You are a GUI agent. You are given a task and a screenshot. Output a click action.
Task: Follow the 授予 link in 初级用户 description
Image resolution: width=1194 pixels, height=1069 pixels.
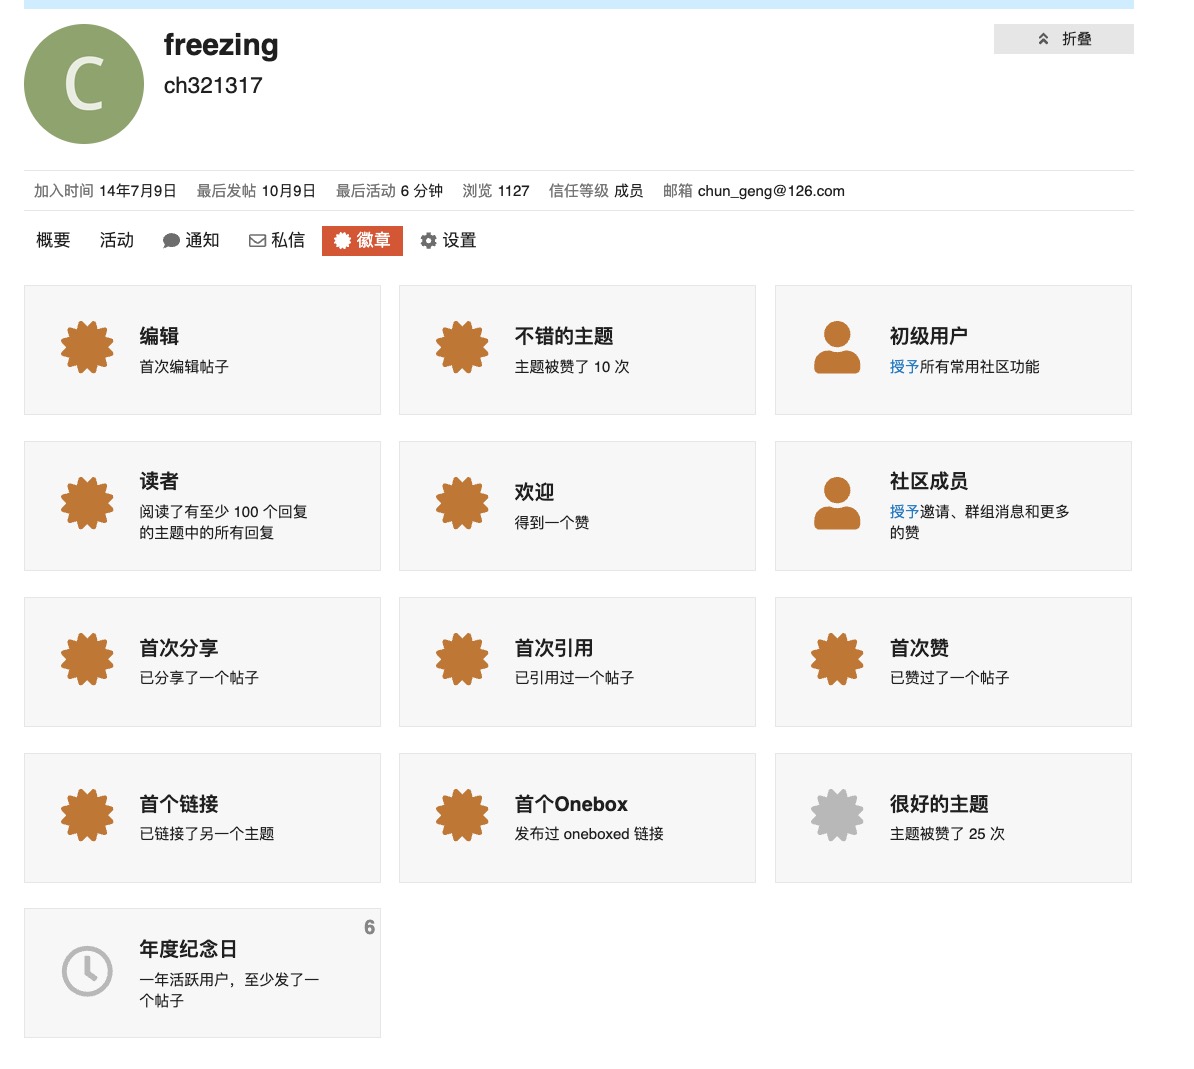904,367
